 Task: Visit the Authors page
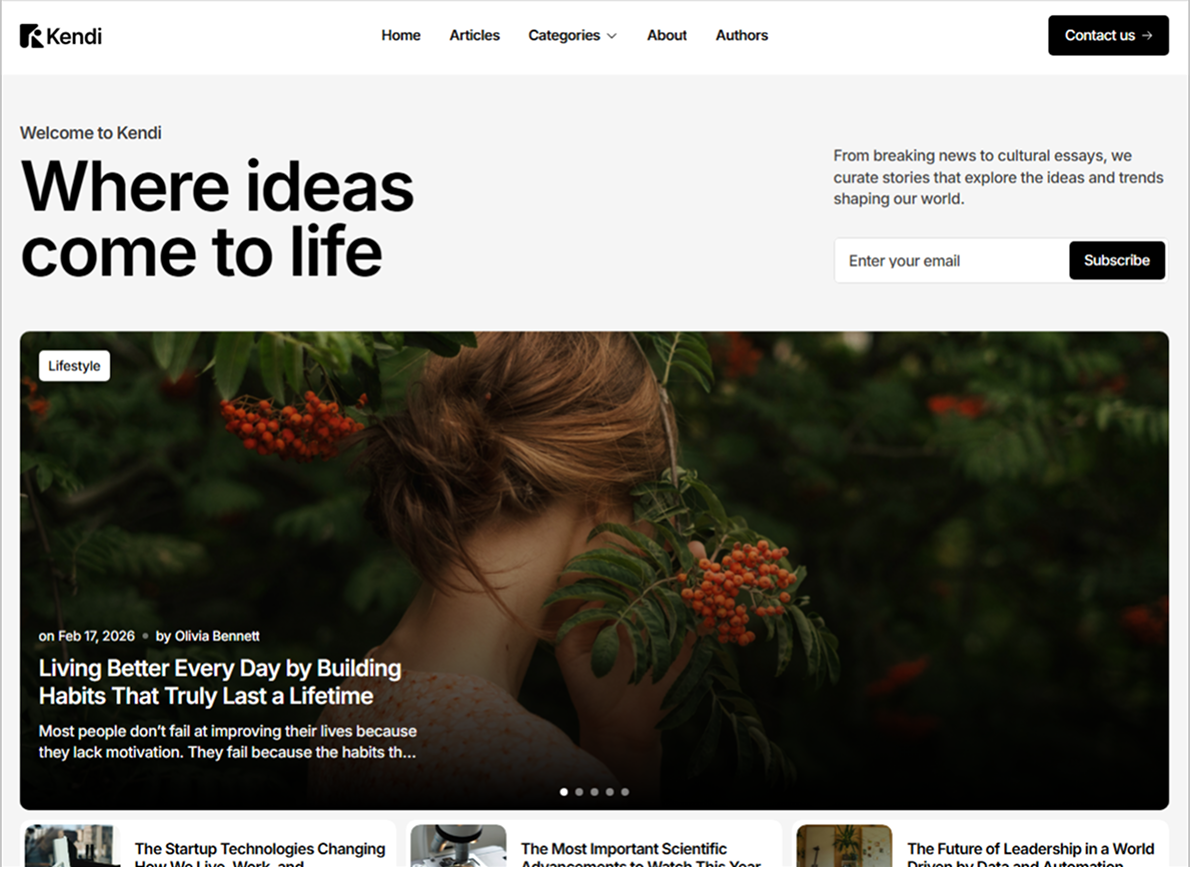pos(741,35)
